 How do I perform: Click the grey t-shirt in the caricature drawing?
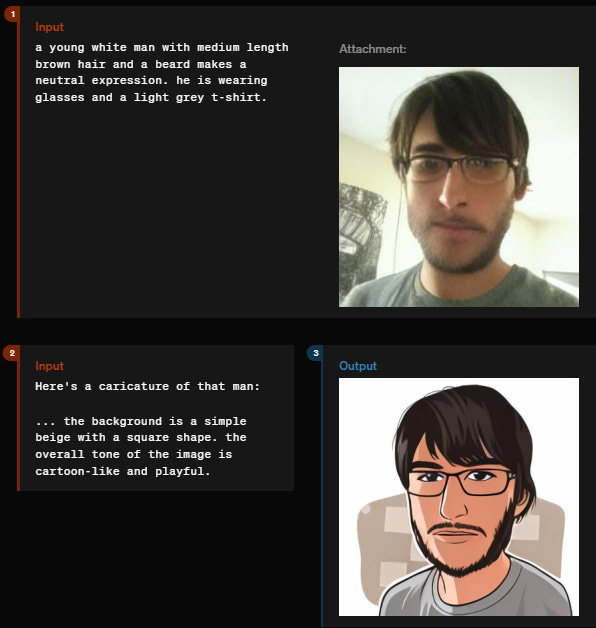click(477, 591)
